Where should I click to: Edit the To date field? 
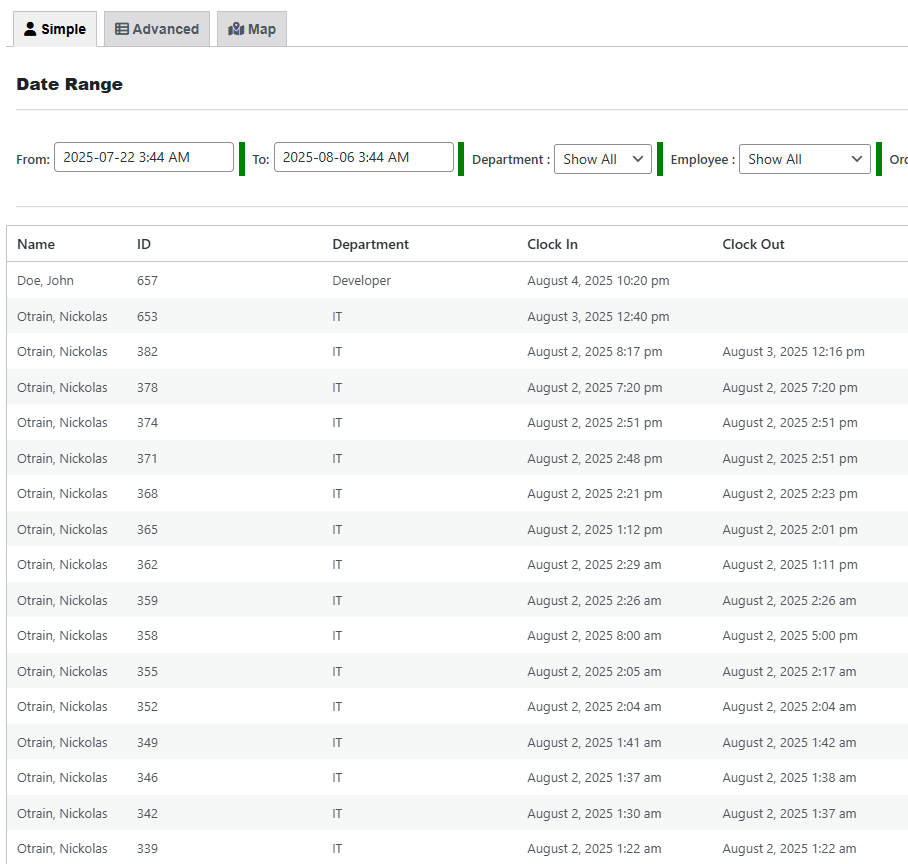pyautogui.click(x=364, y=157)
